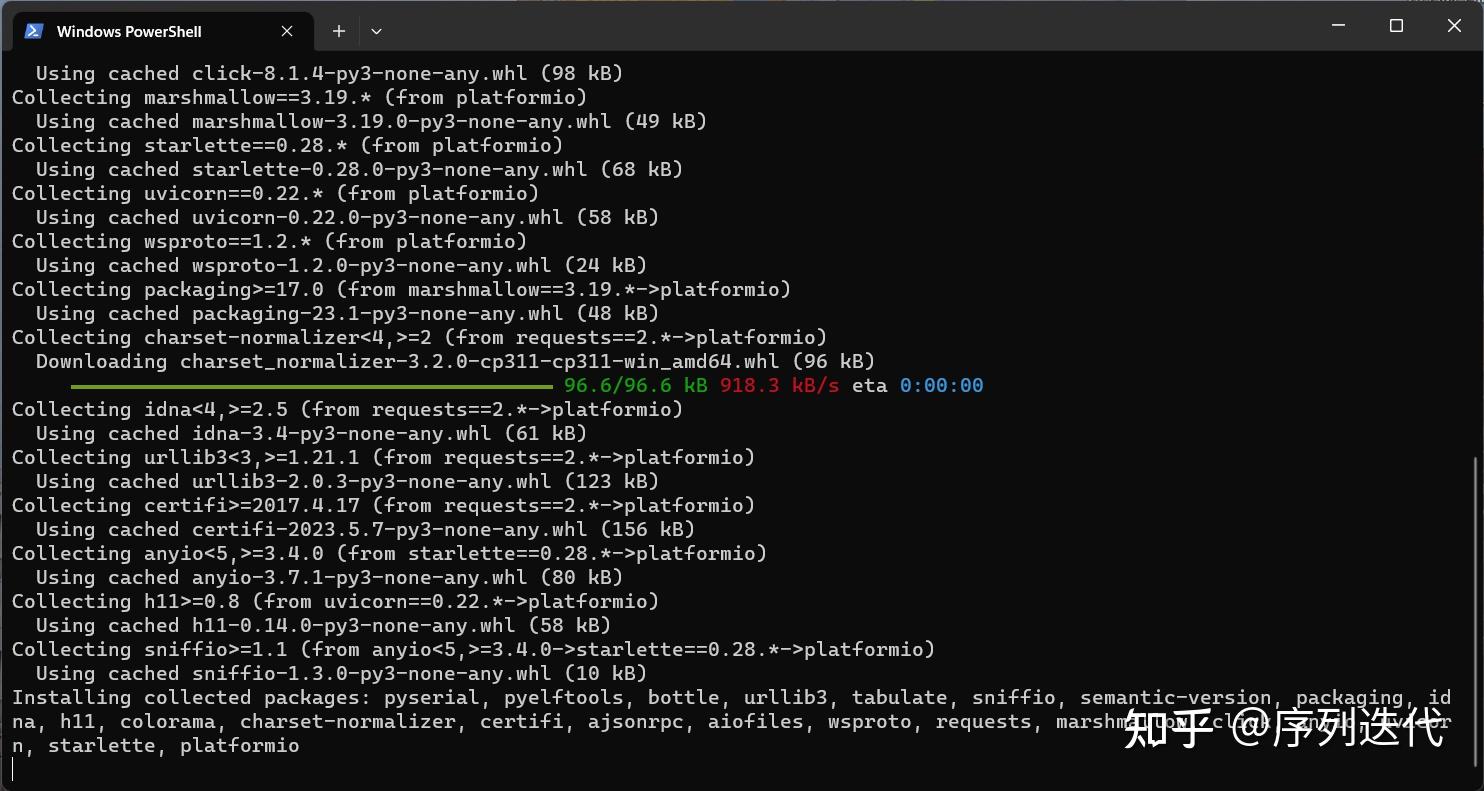Click the 'Downloading charset_normalizer-3.2.0' line
This screenshot has width=1484, height=791.
[456, 362]
